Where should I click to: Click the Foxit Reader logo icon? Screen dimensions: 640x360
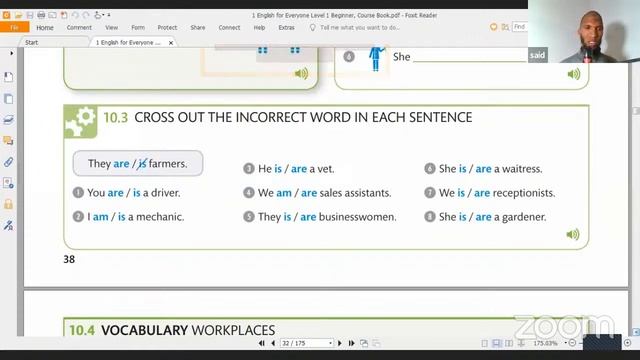(x=7, y=15)
